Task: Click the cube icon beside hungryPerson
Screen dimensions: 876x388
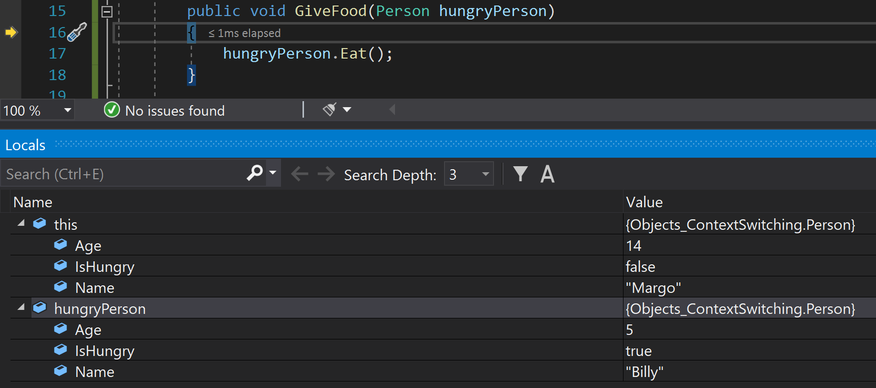Action: pyautogui.click(x=40, y=308)
